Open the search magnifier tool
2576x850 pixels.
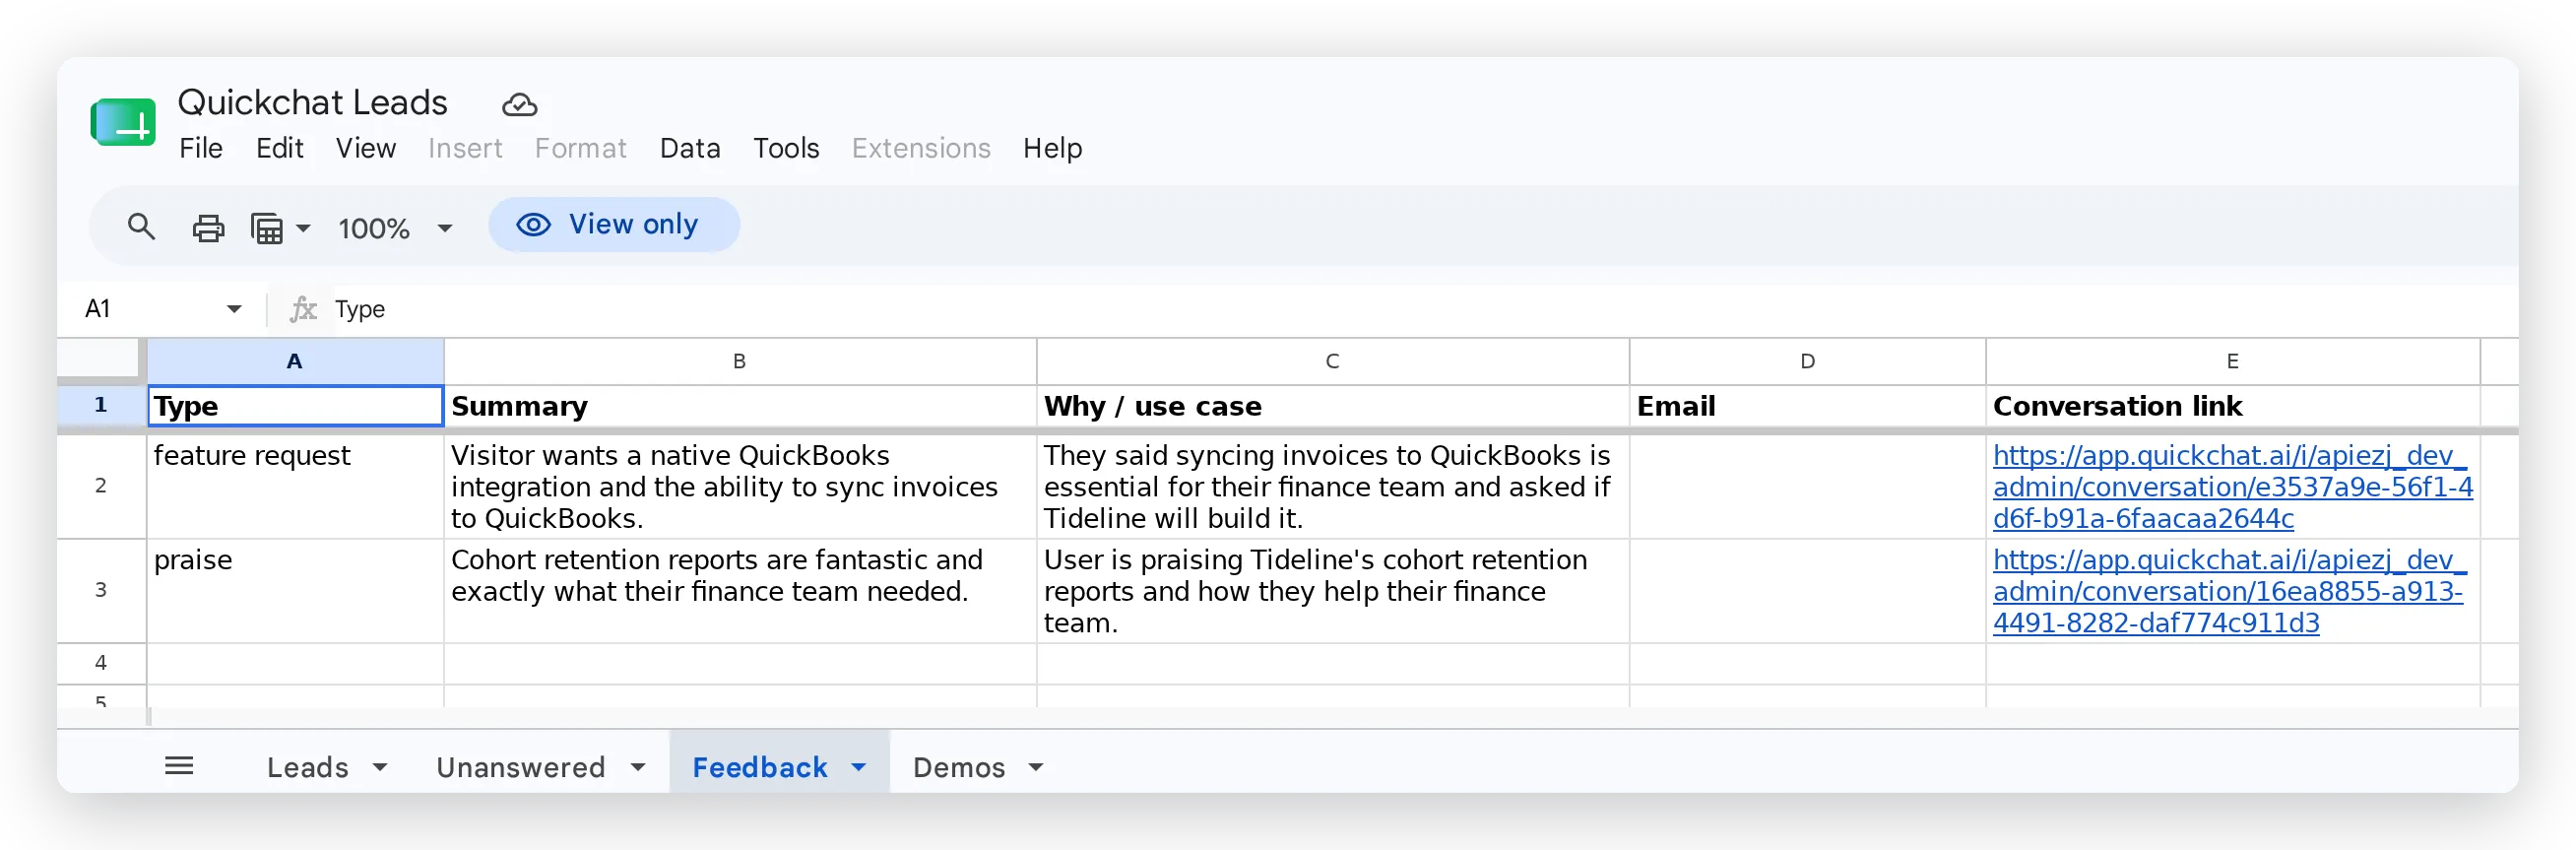pos(141,227)
